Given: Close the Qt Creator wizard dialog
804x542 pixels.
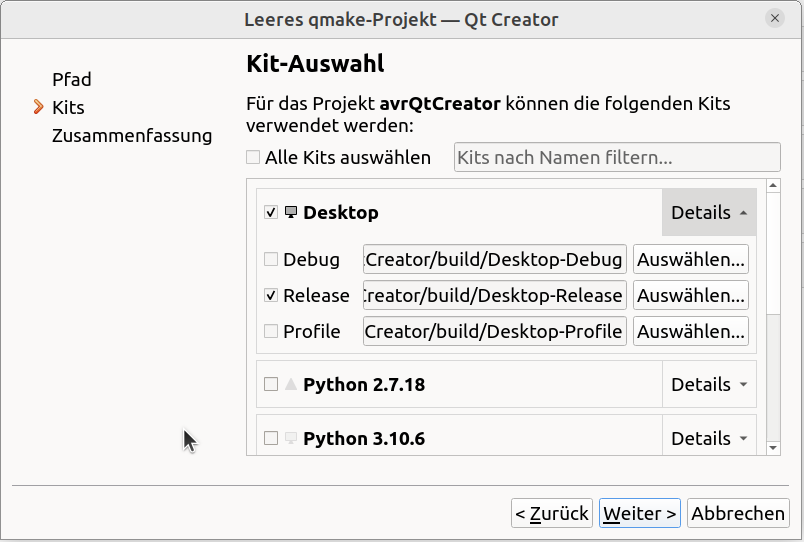Looking at the screenshot, I should point(775,18).
